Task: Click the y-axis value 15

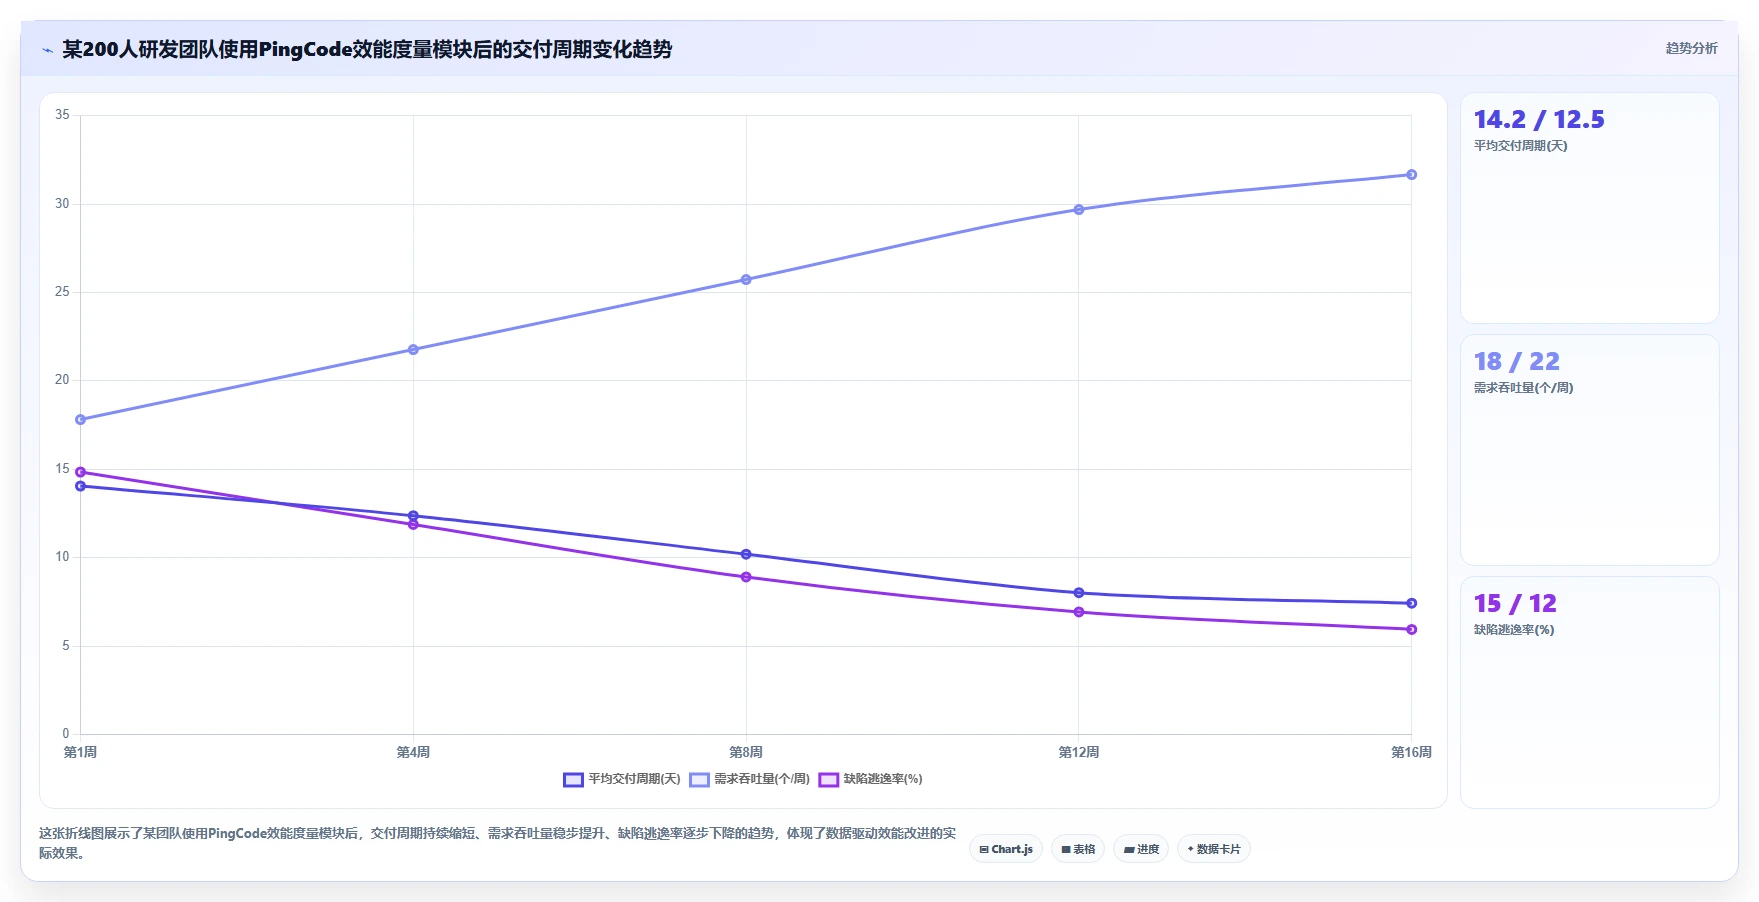Action: (62, 469)
